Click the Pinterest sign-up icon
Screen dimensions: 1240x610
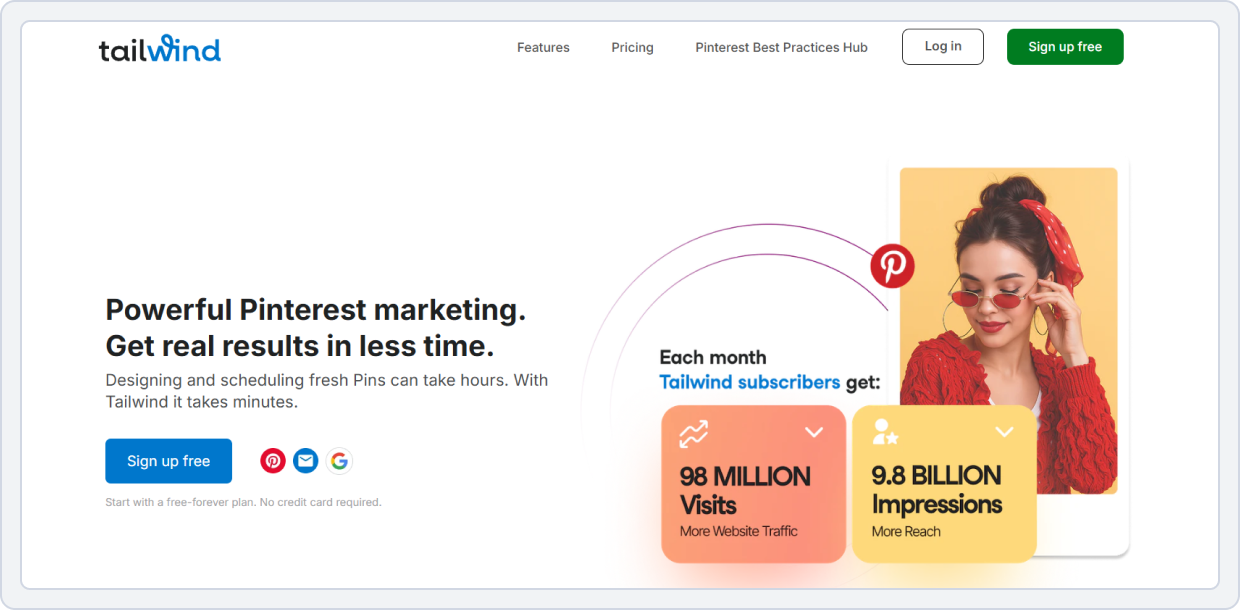(x=273, y=461)
